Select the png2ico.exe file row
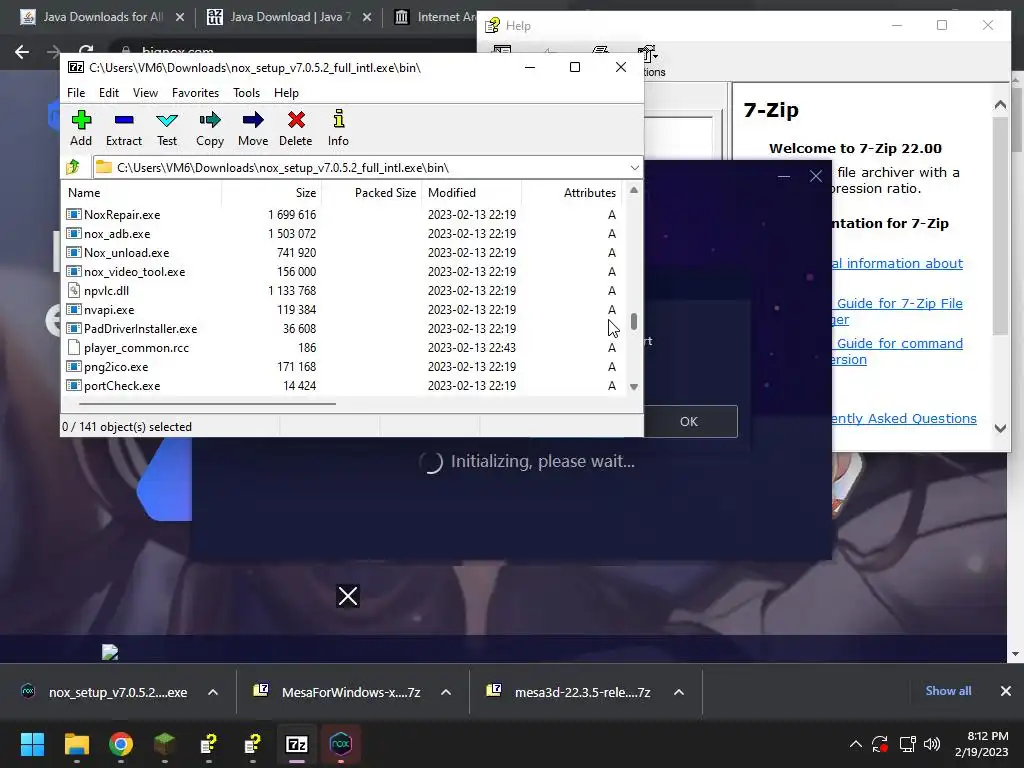The width and height of the screenshot is (1024, 768). (x=343, y=366)
